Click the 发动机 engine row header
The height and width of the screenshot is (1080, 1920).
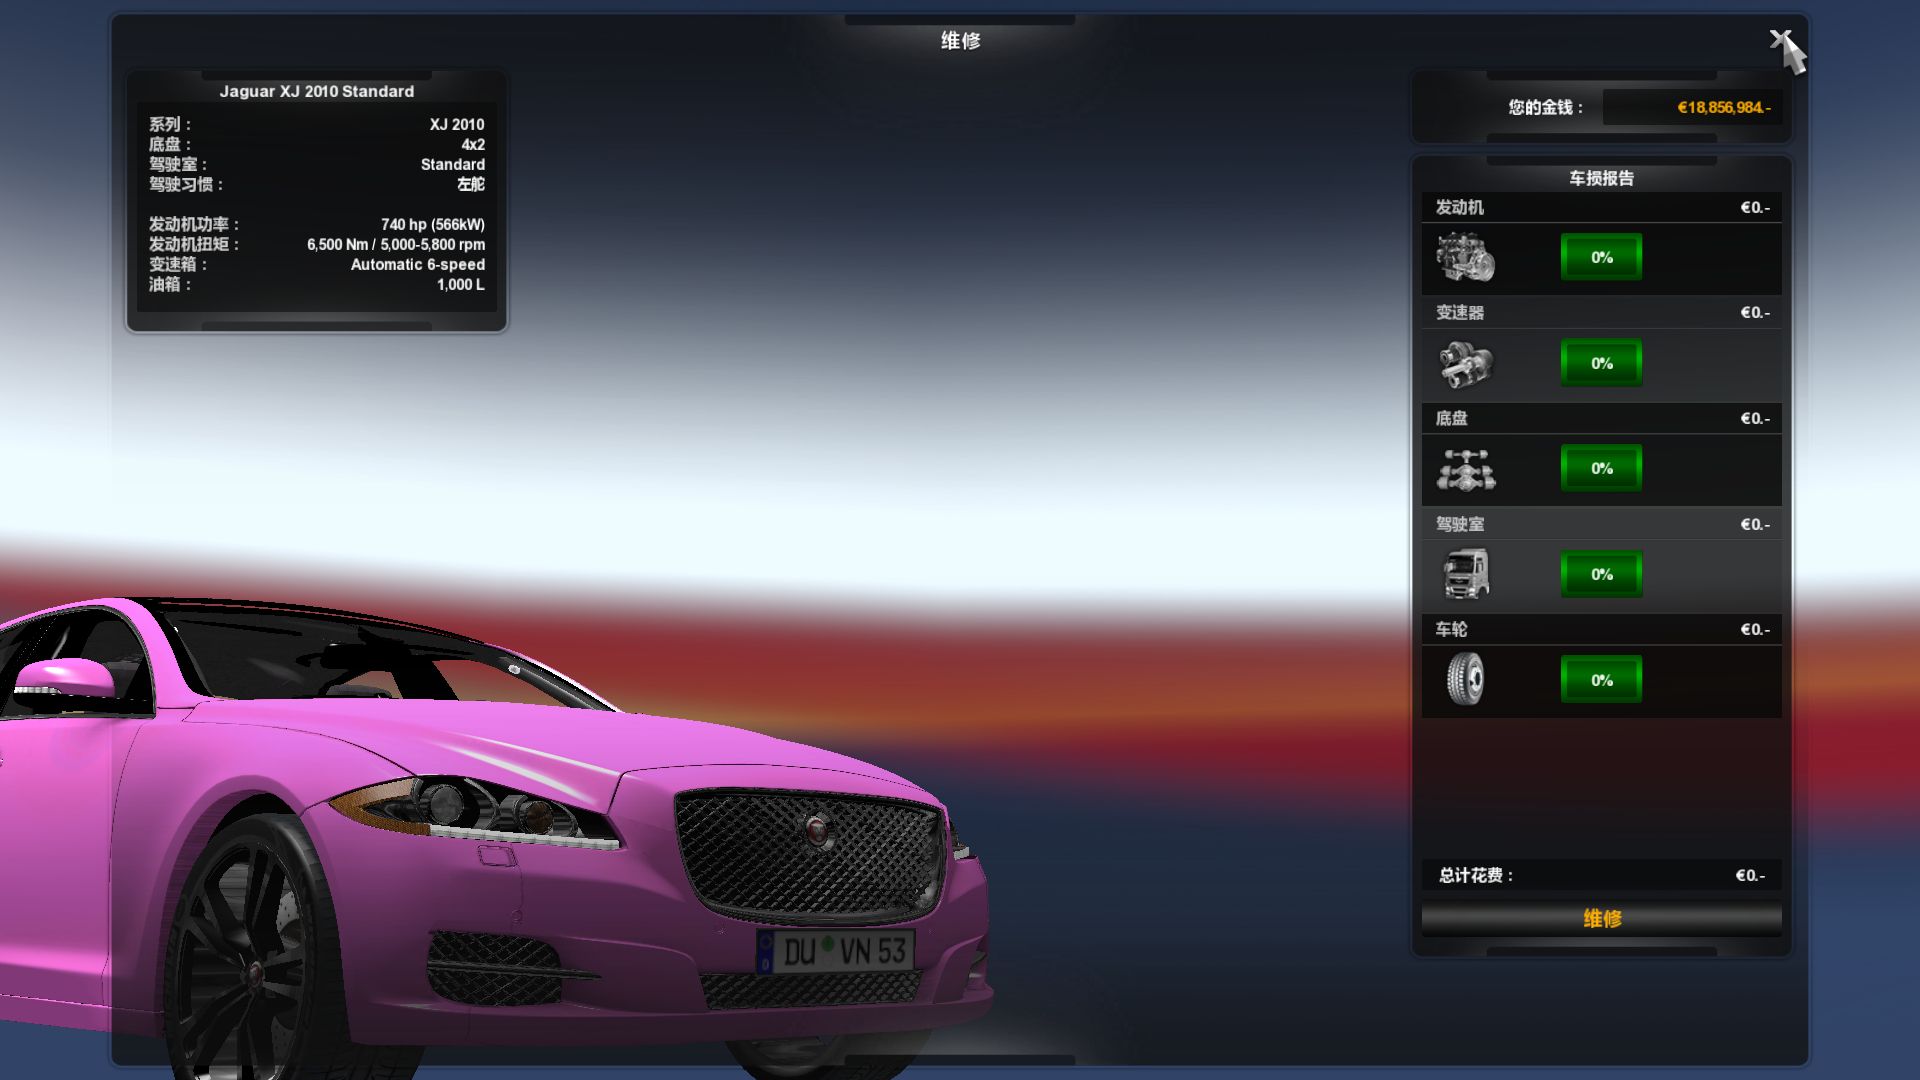(x=1601, y=207)
